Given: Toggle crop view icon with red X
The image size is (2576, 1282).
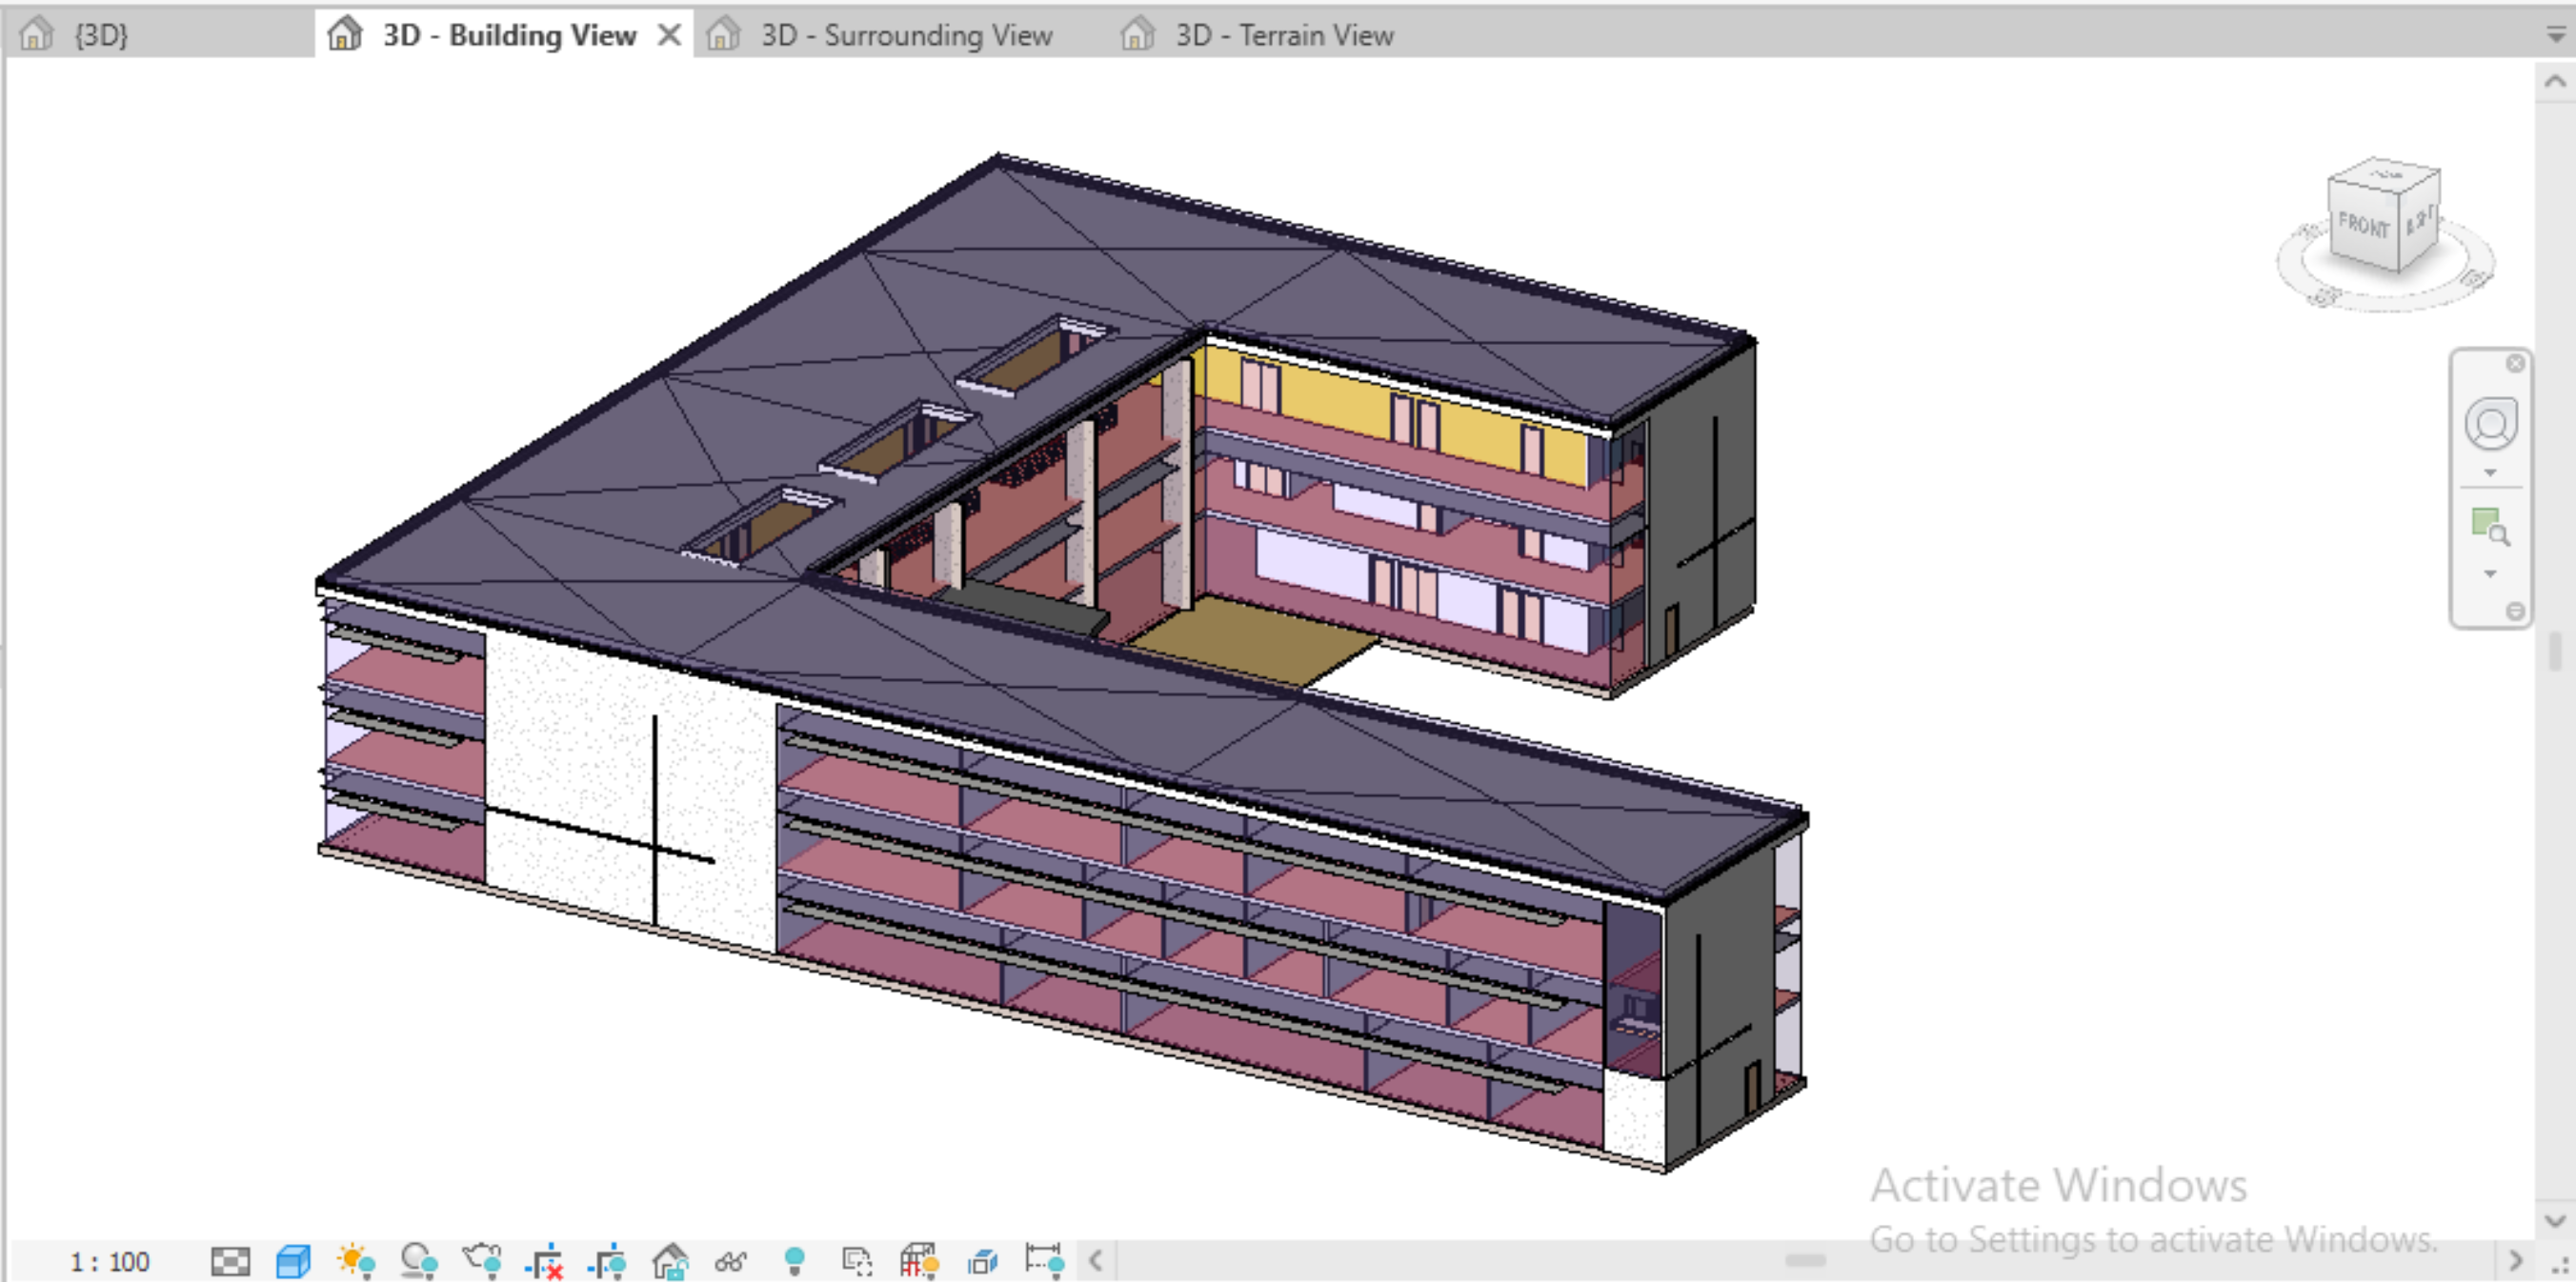Looking at the screenshot, I should [x=545, y=1262].
